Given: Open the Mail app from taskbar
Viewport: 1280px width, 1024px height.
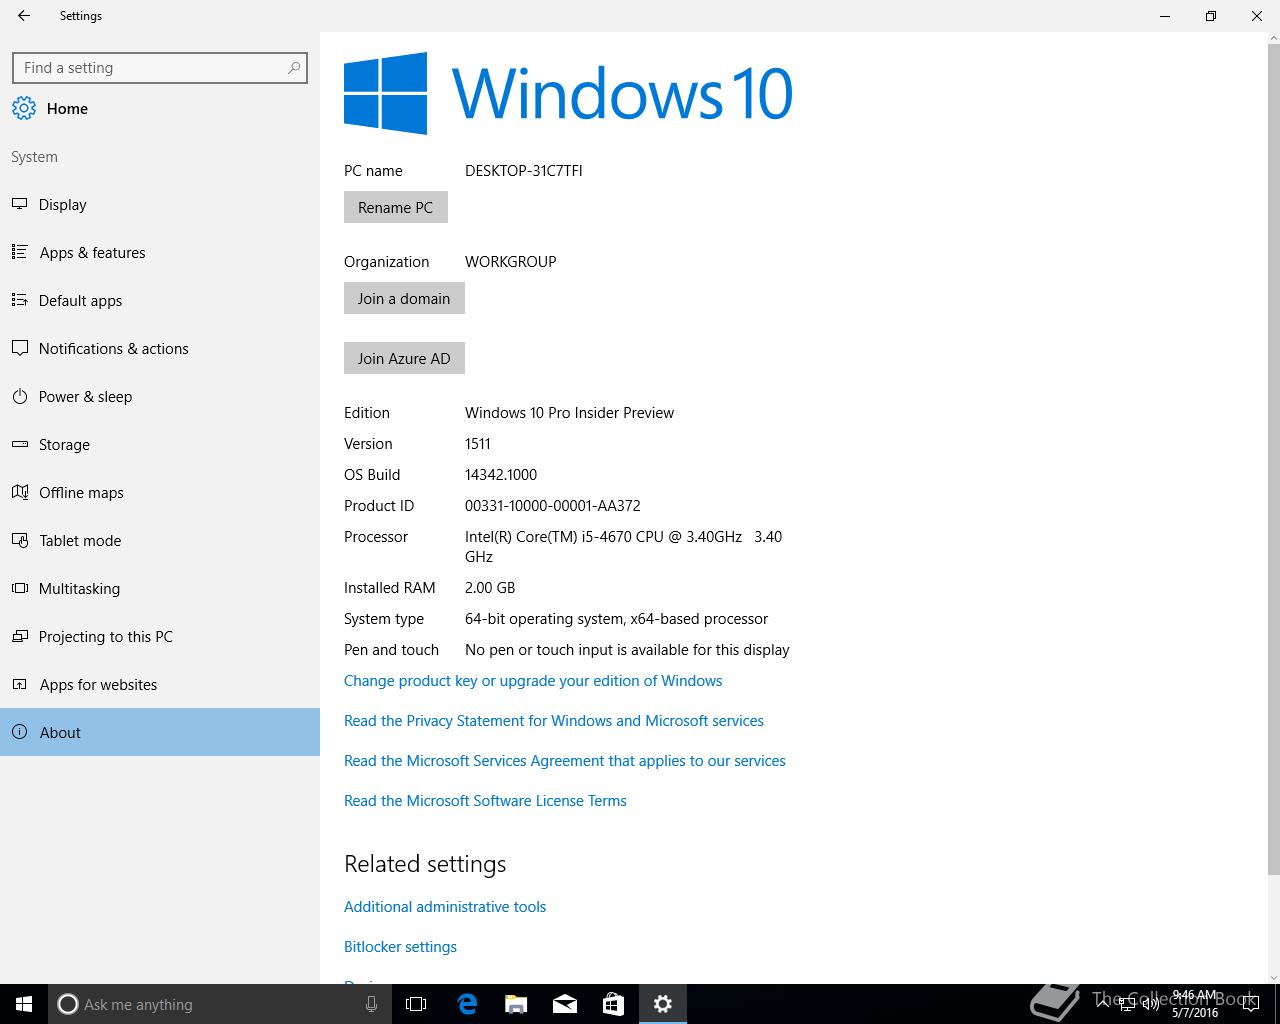Looking at the screenshot, I should point(565,1004).
